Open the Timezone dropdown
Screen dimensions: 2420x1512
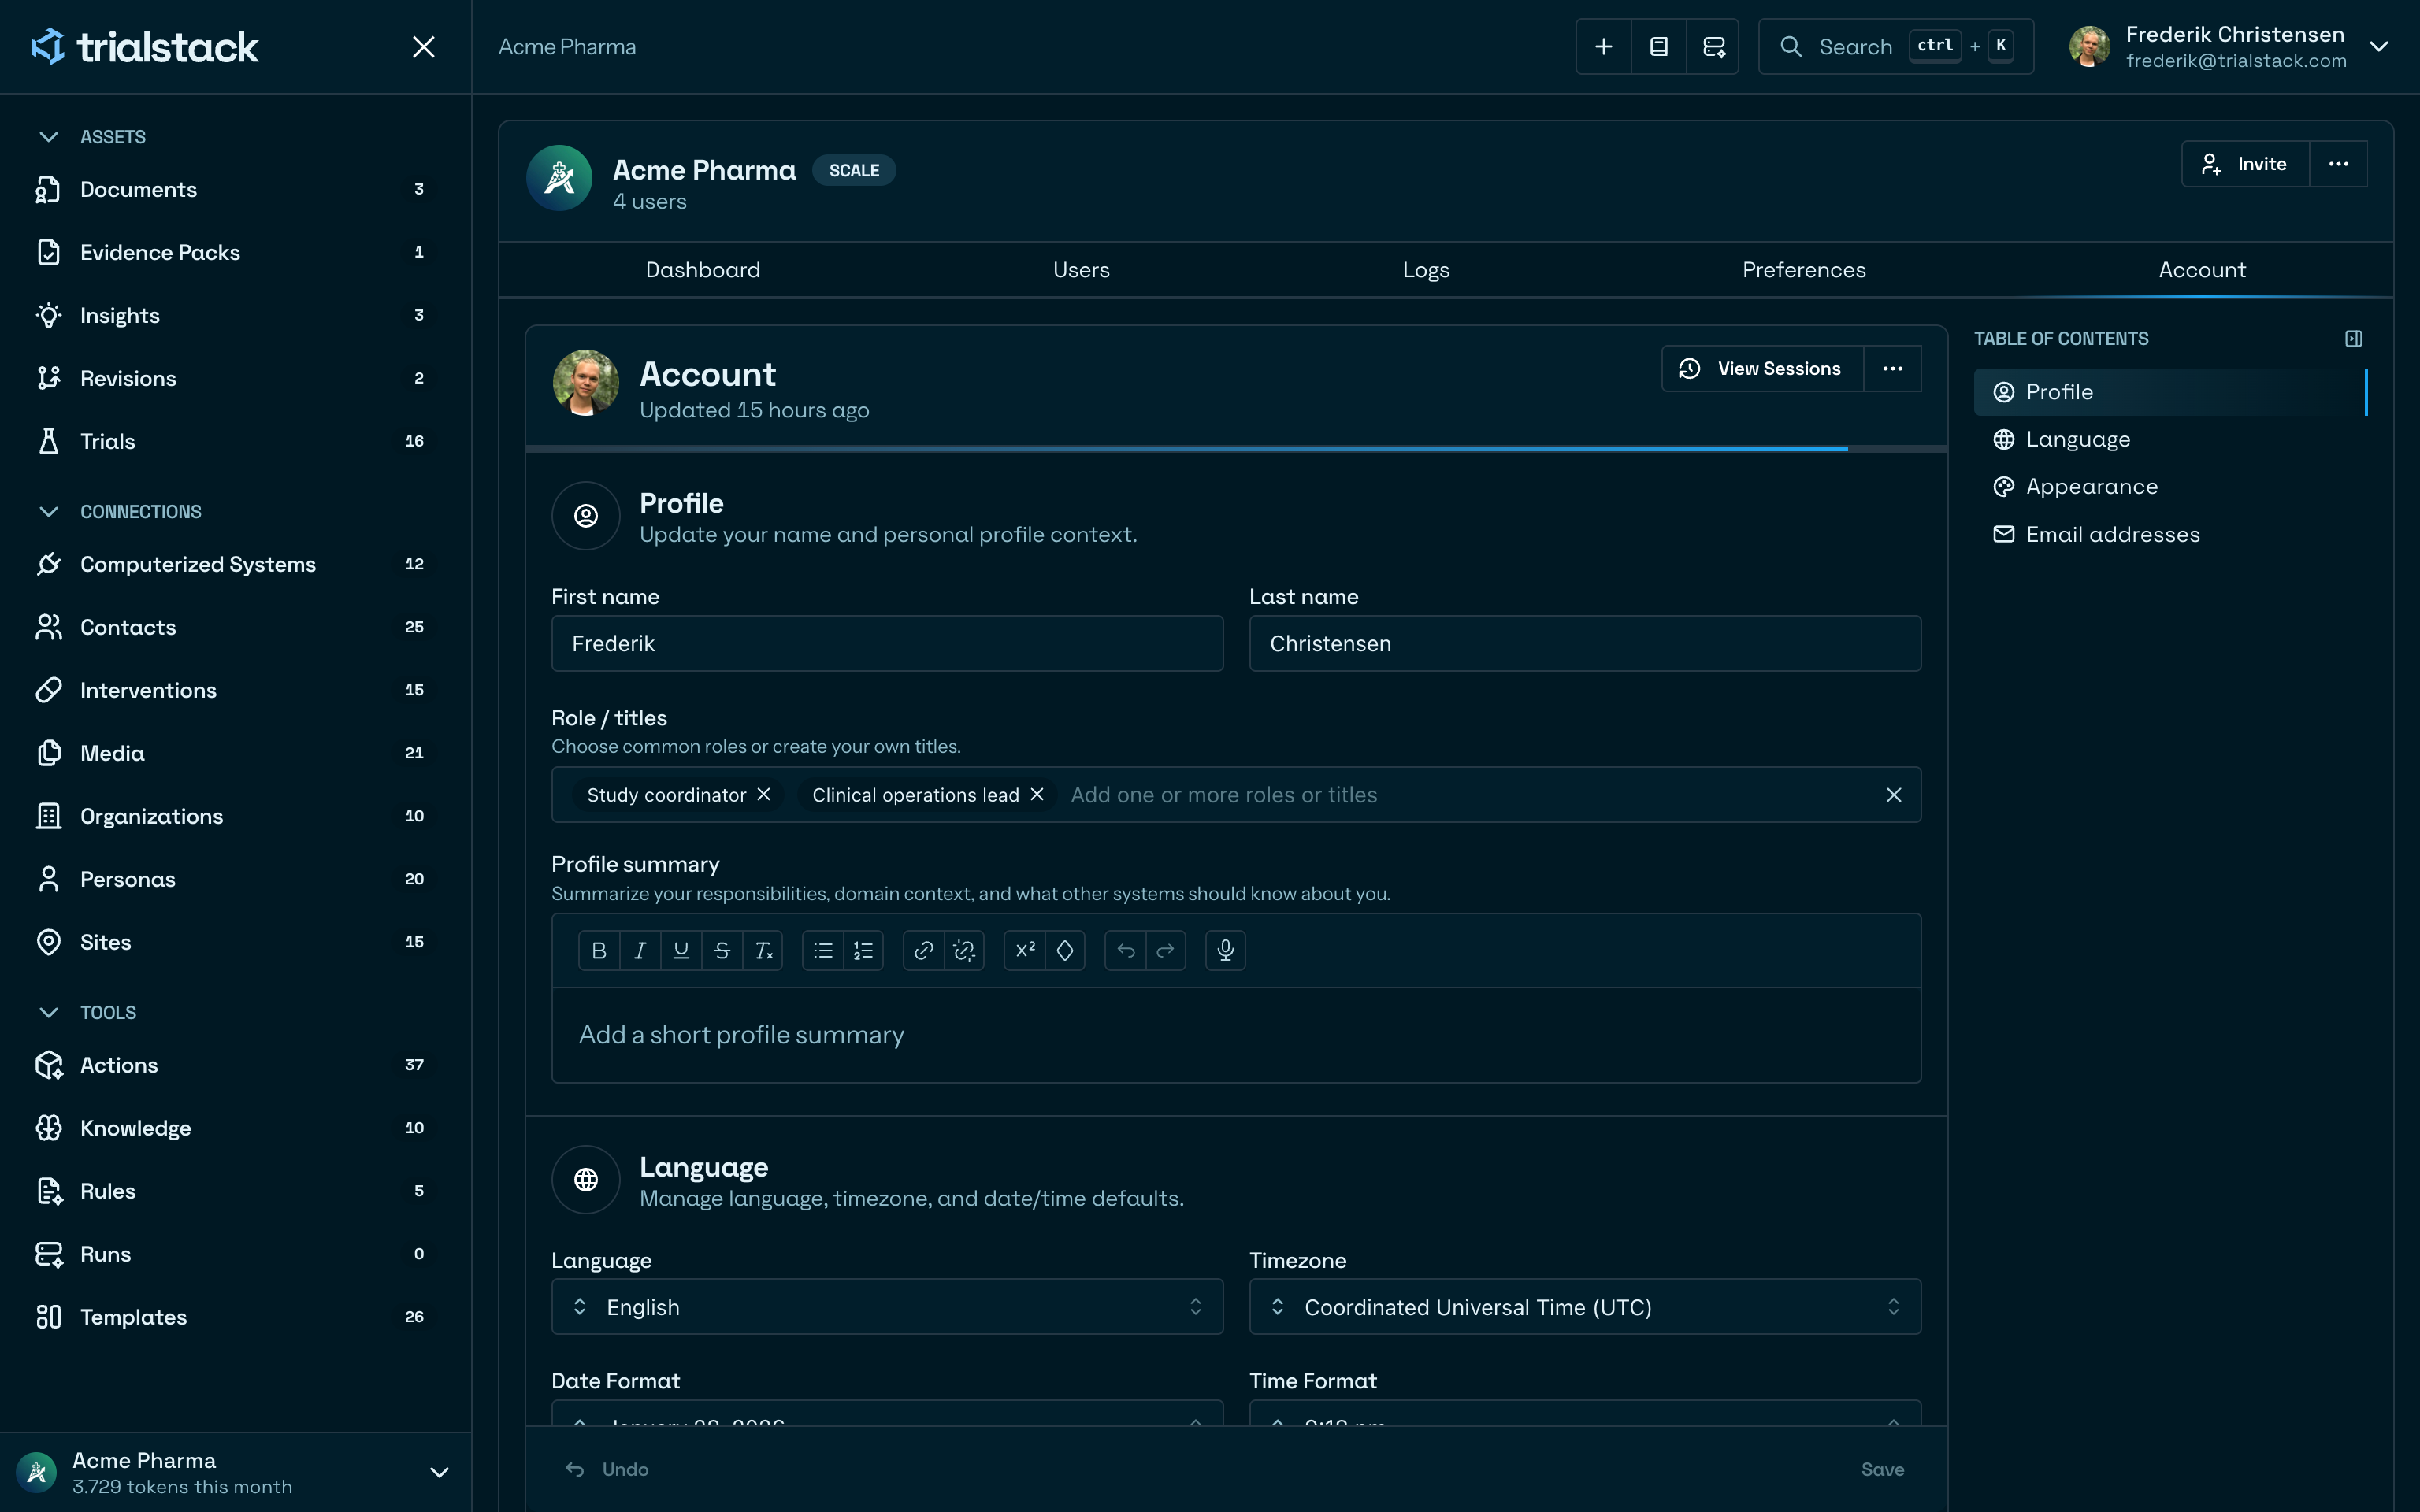point(1585,1307)
